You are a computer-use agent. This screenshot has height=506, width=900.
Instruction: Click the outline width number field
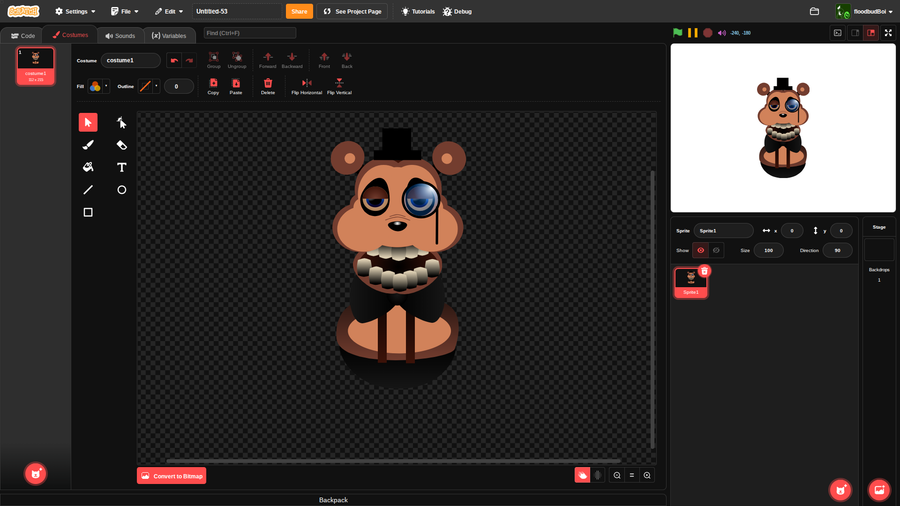click(179, 86)
